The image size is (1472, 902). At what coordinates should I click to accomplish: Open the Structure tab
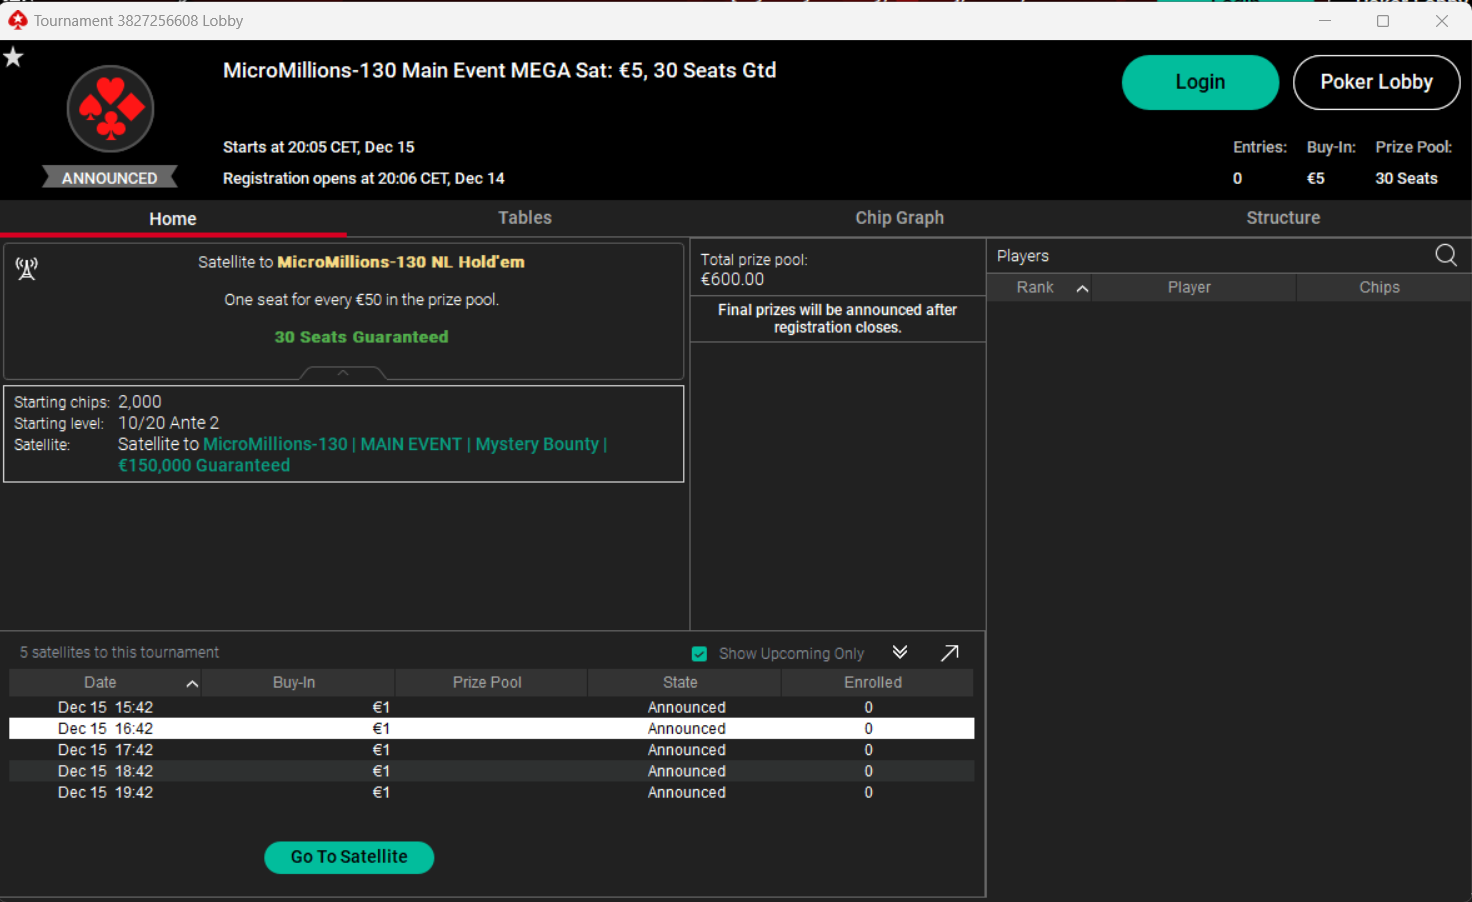[x=1283, y=217]
